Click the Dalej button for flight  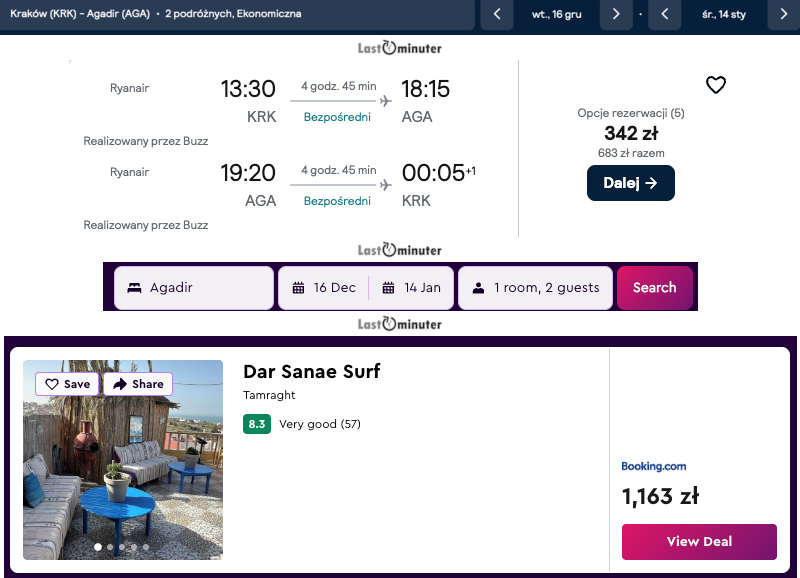630,183
